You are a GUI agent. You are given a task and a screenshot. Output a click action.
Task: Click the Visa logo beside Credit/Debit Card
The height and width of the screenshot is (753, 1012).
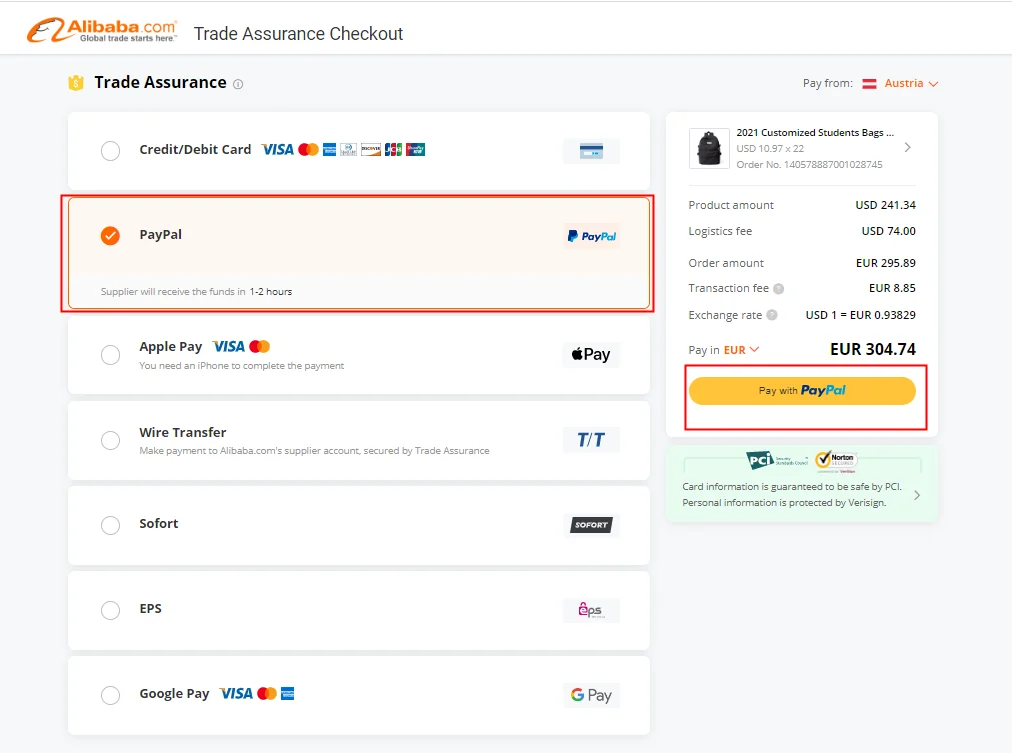click(x=278, y=150)
